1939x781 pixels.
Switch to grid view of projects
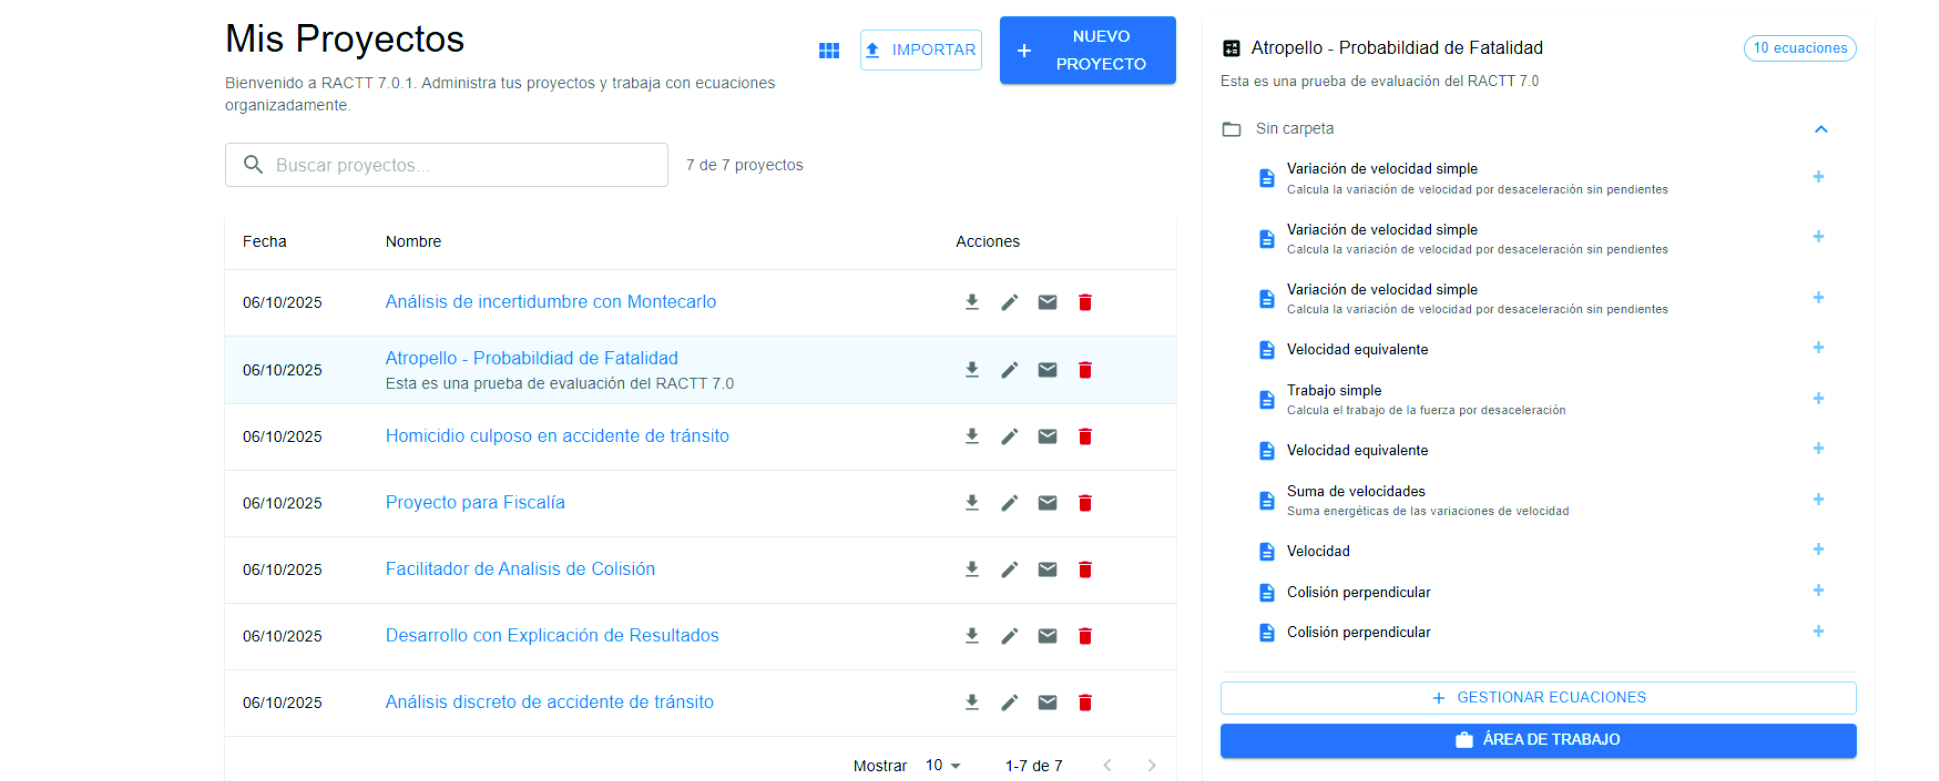pos(828,50)
